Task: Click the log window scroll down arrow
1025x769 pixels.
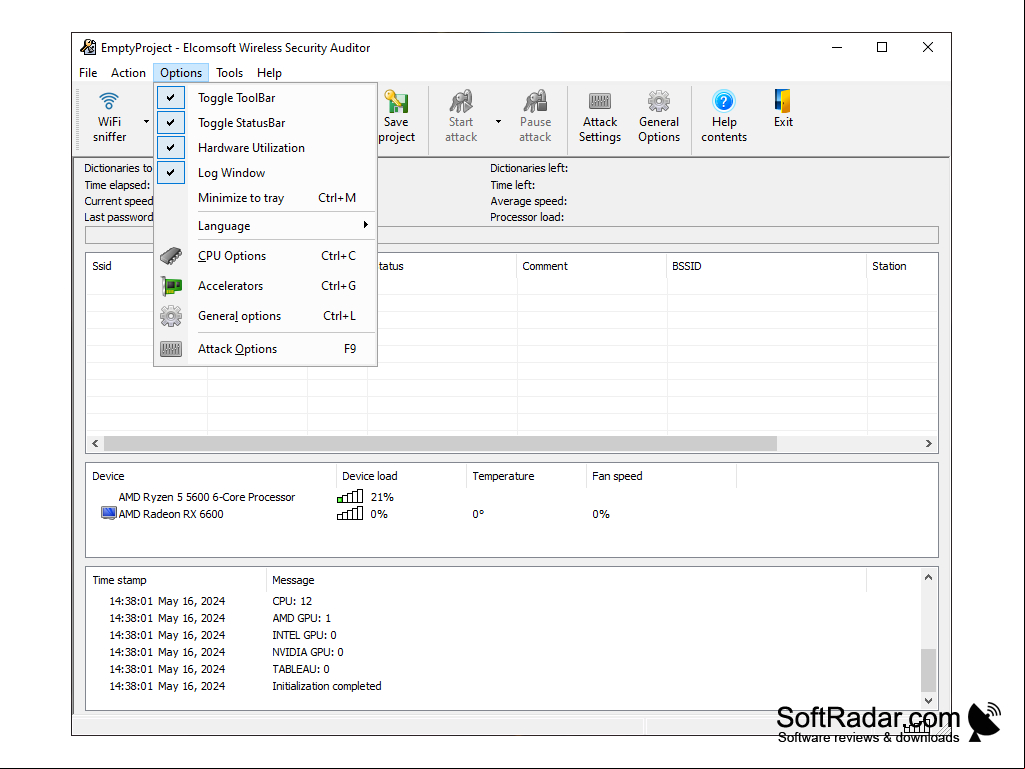Action: tap(928, 700)
